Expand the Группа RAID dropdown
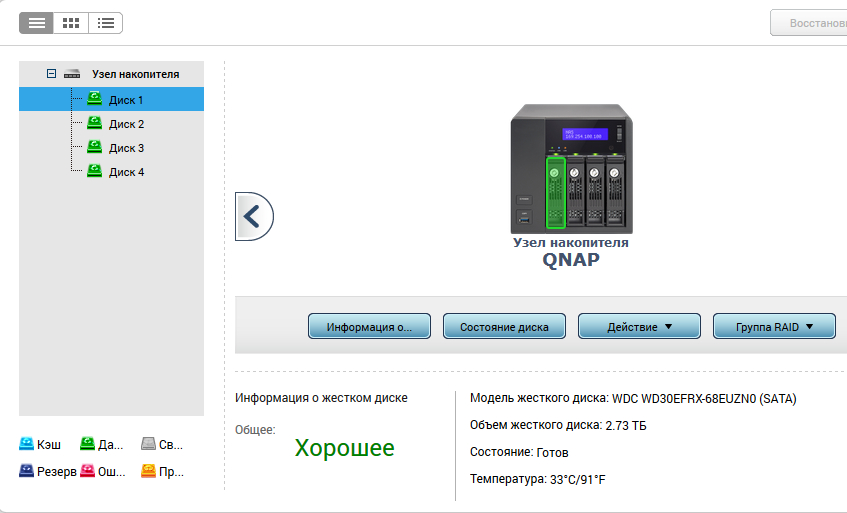 (x=773, y=327)
